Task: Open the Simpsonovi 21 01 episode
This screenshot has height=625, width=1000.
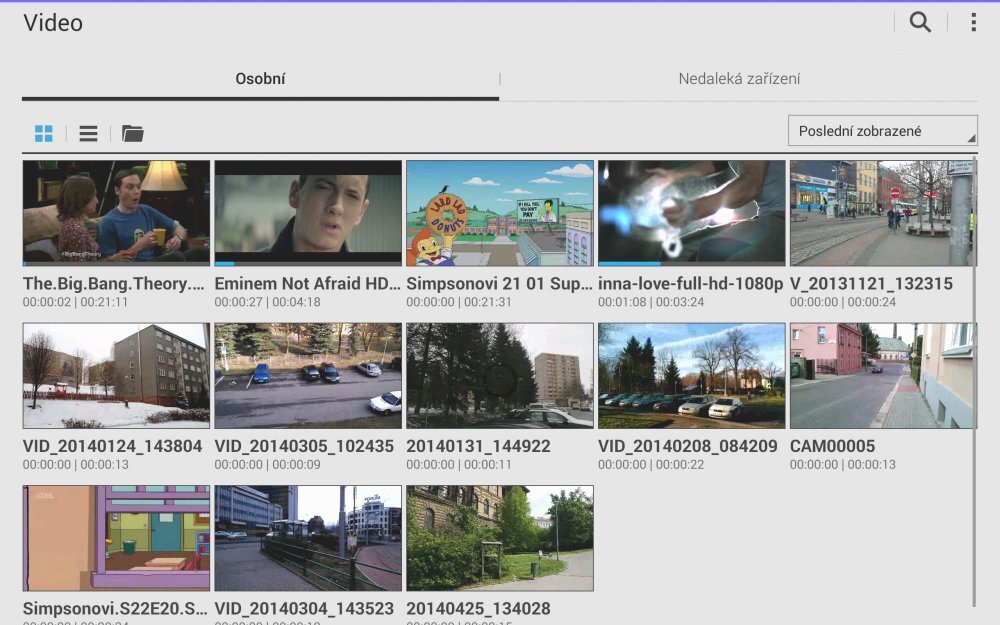Action: (x=499, y=212)
